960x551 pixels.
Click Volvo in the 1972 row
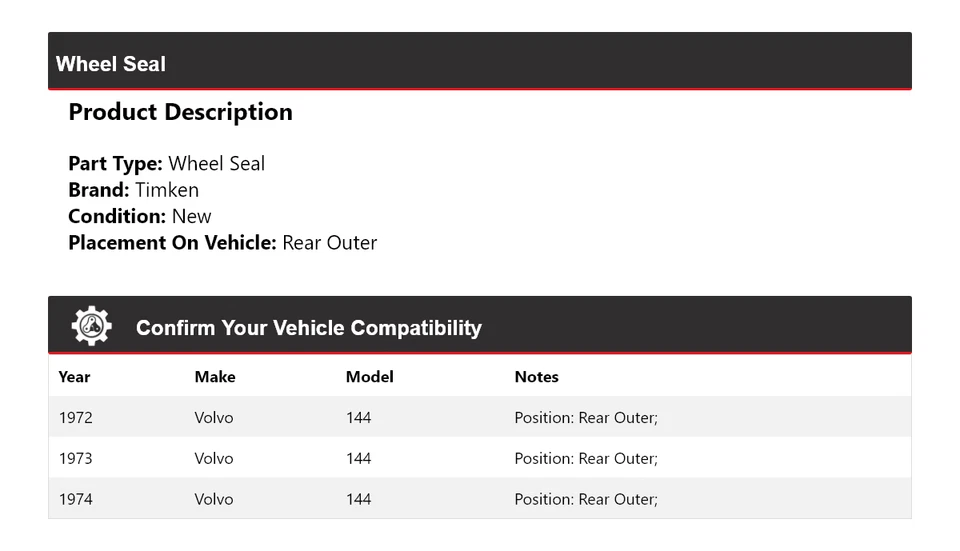[214, 418]
